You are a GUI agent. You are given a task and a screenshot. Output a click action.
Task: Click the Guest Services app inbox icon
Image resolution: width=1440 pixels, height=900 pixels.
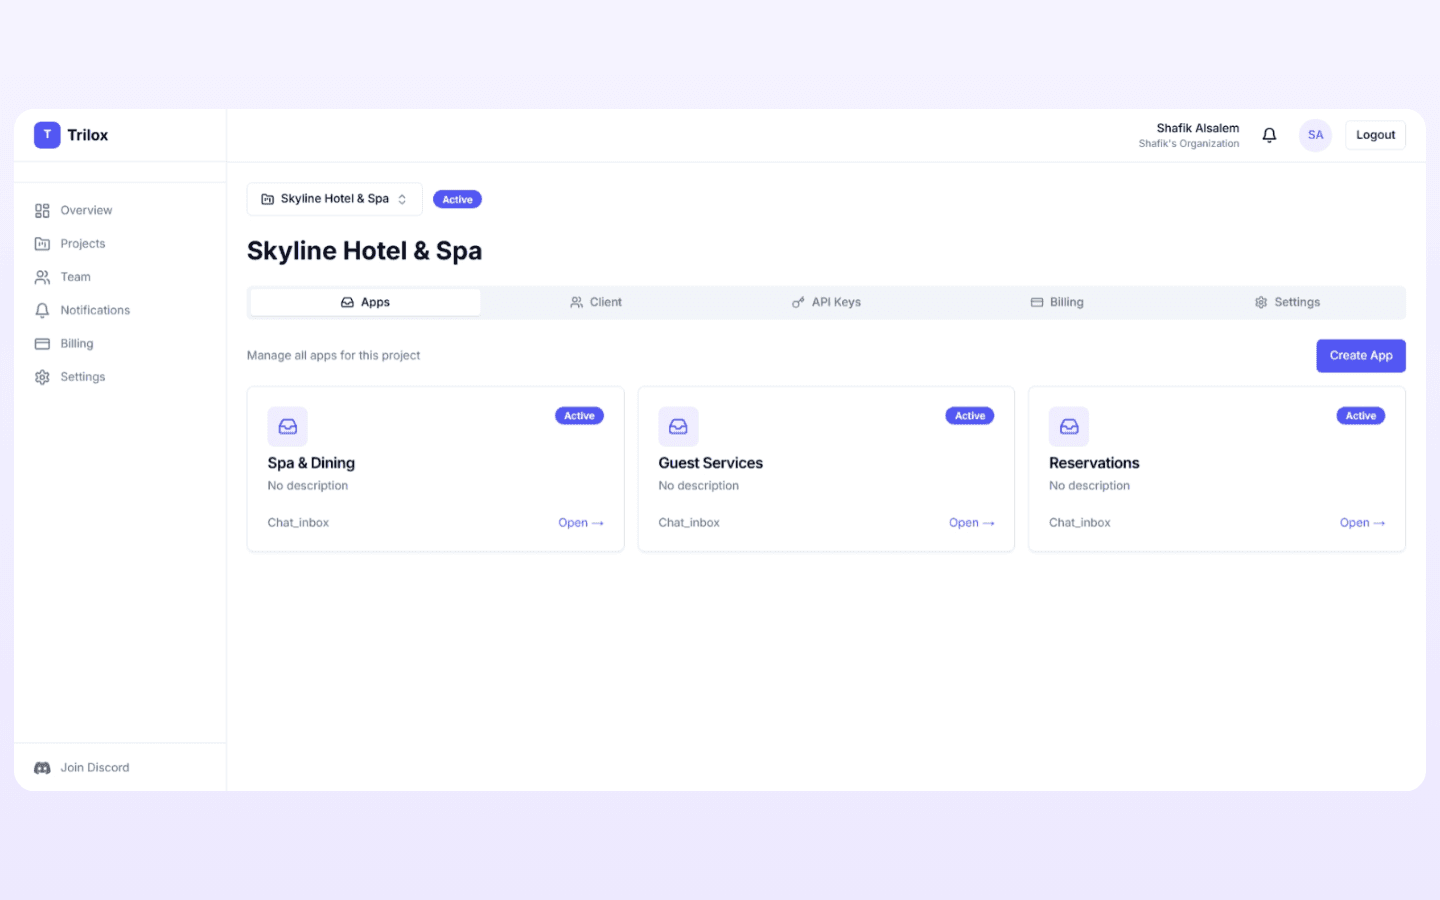[x=678, y=426]
